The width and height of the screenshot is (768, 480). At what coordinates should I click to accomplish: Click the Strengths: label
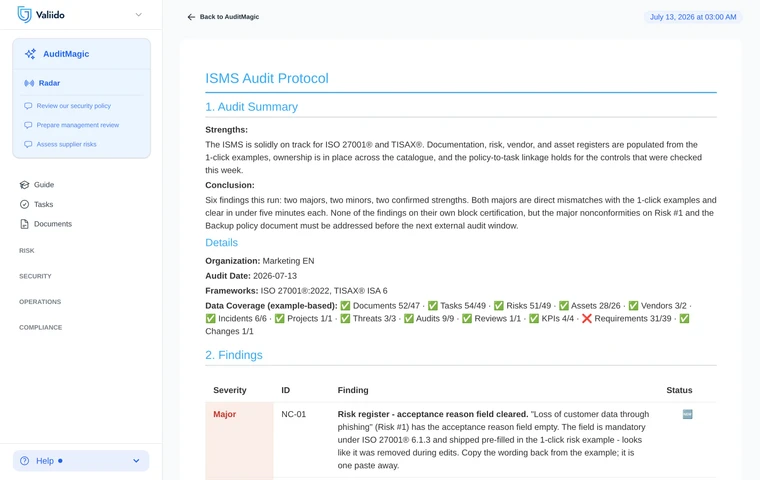(x=226, y=130)
